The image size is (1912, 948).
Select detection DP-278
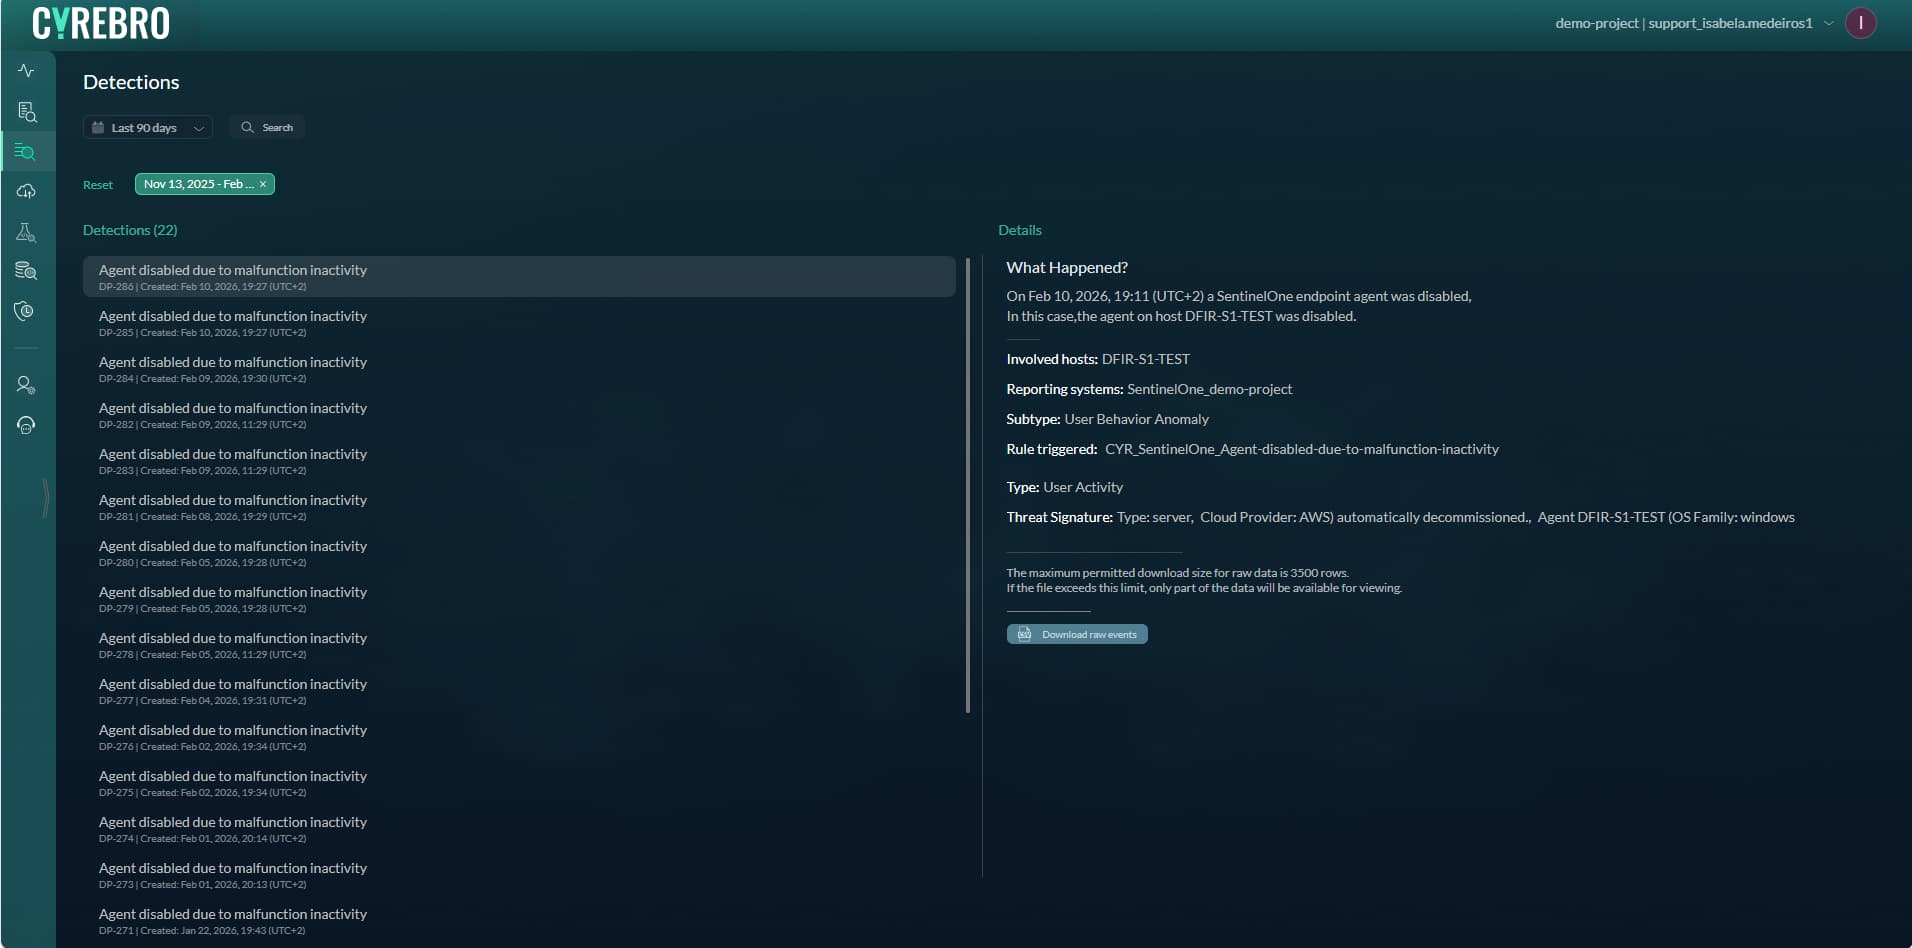coord(519,645)
